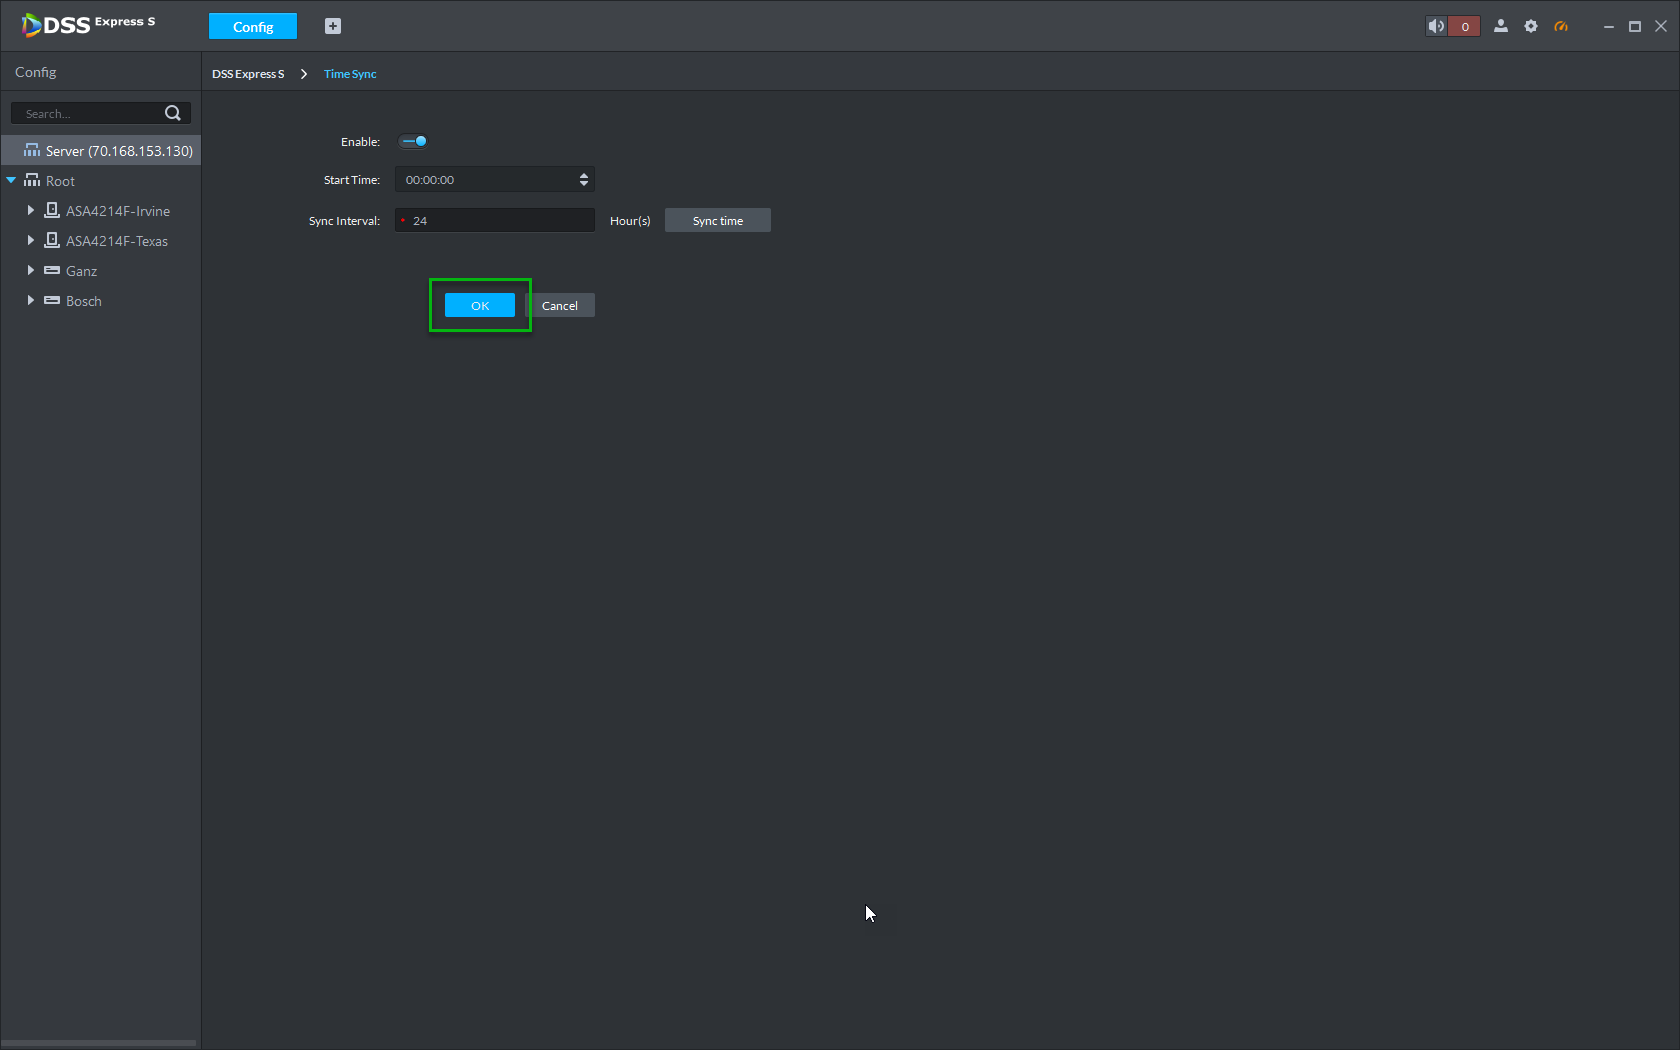Viewport: 1680px width, 1050px height.
Task: Focus the device search field
Action: [x=100, y=113]
